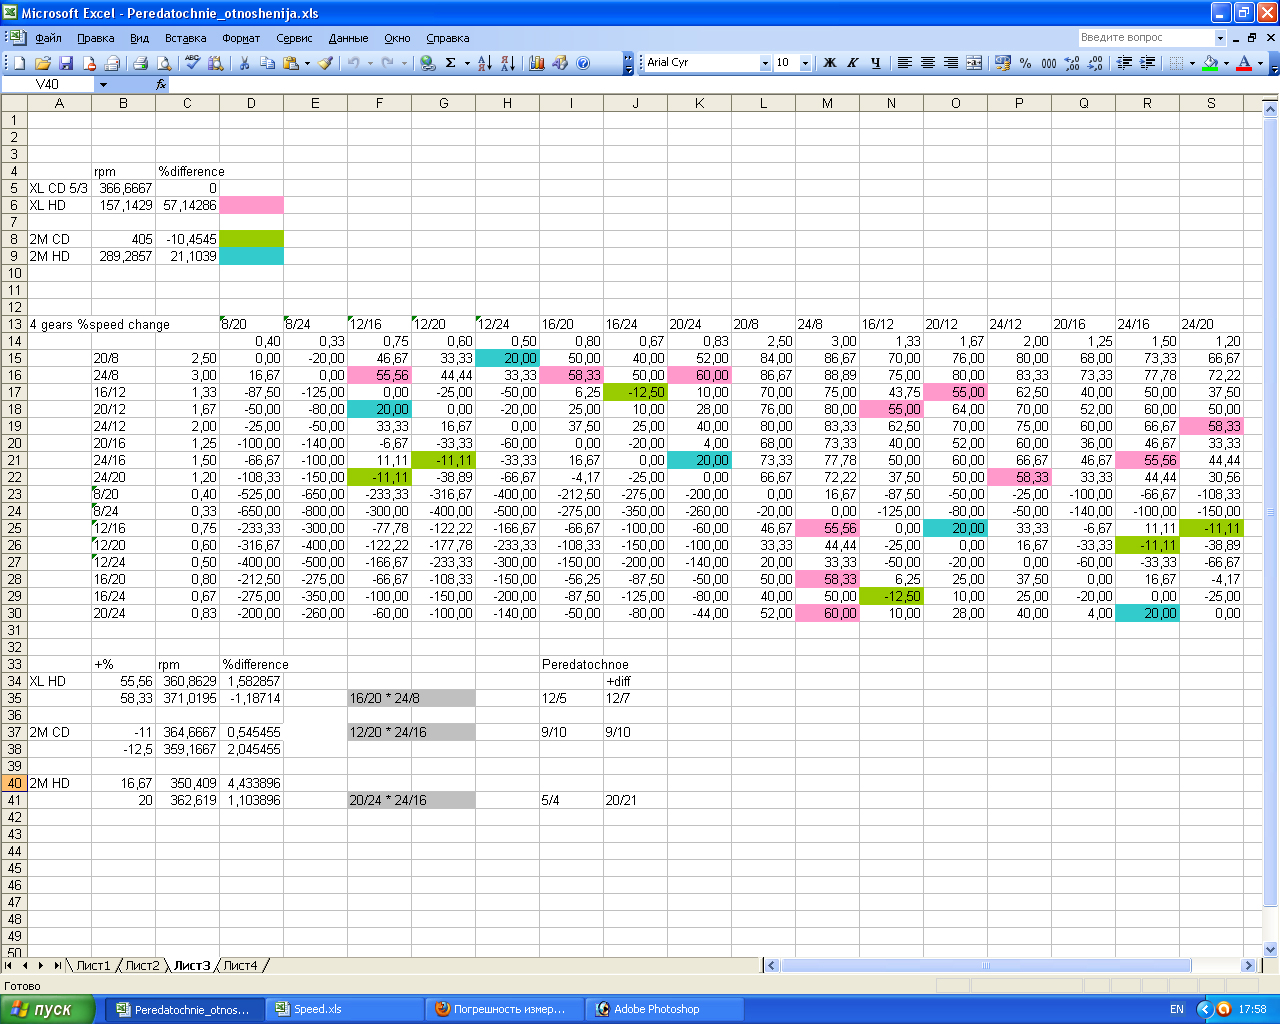Image resolution: width=1280 pixels, height=1024 pixels.
Task: Open the Arial Cyr font dropdown
Action: tap(765, 63)
